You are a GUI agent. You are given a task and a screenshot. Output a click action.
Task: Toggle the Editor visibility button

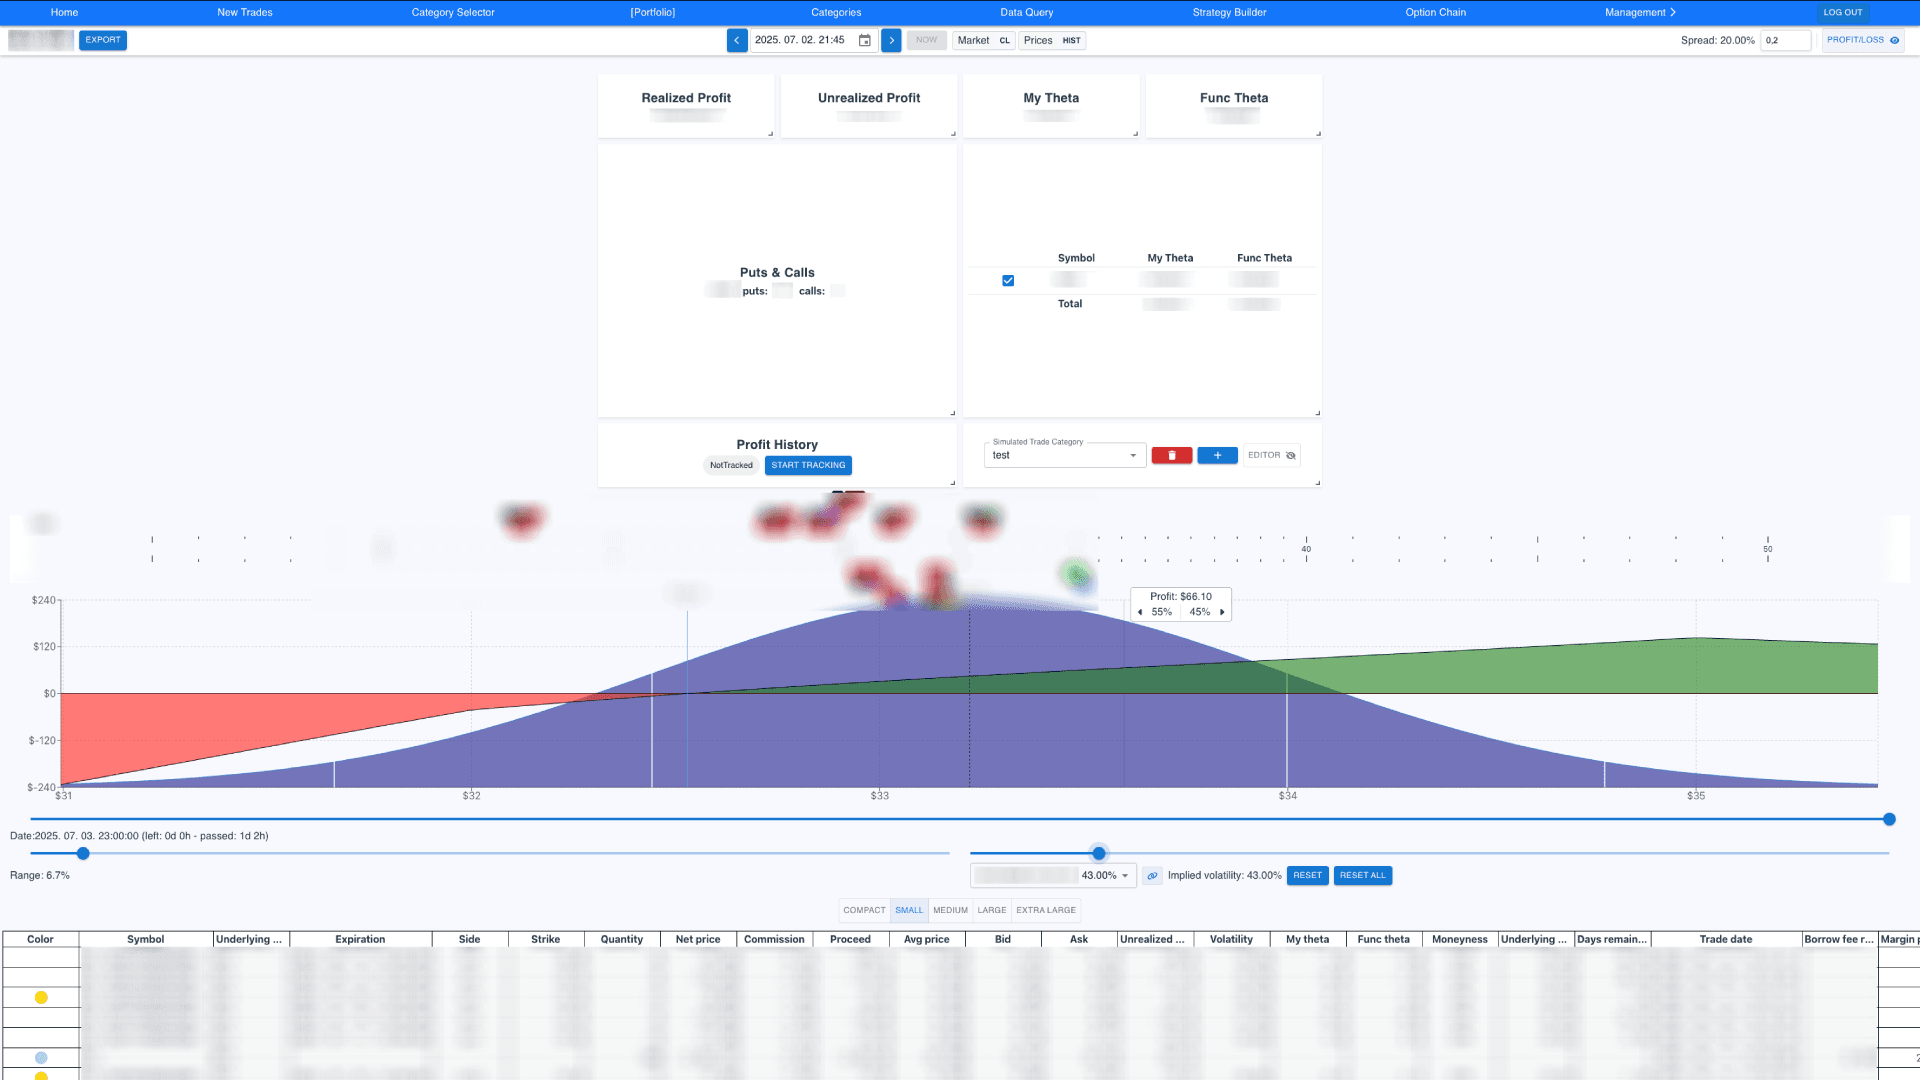[x=1272, y=455]
